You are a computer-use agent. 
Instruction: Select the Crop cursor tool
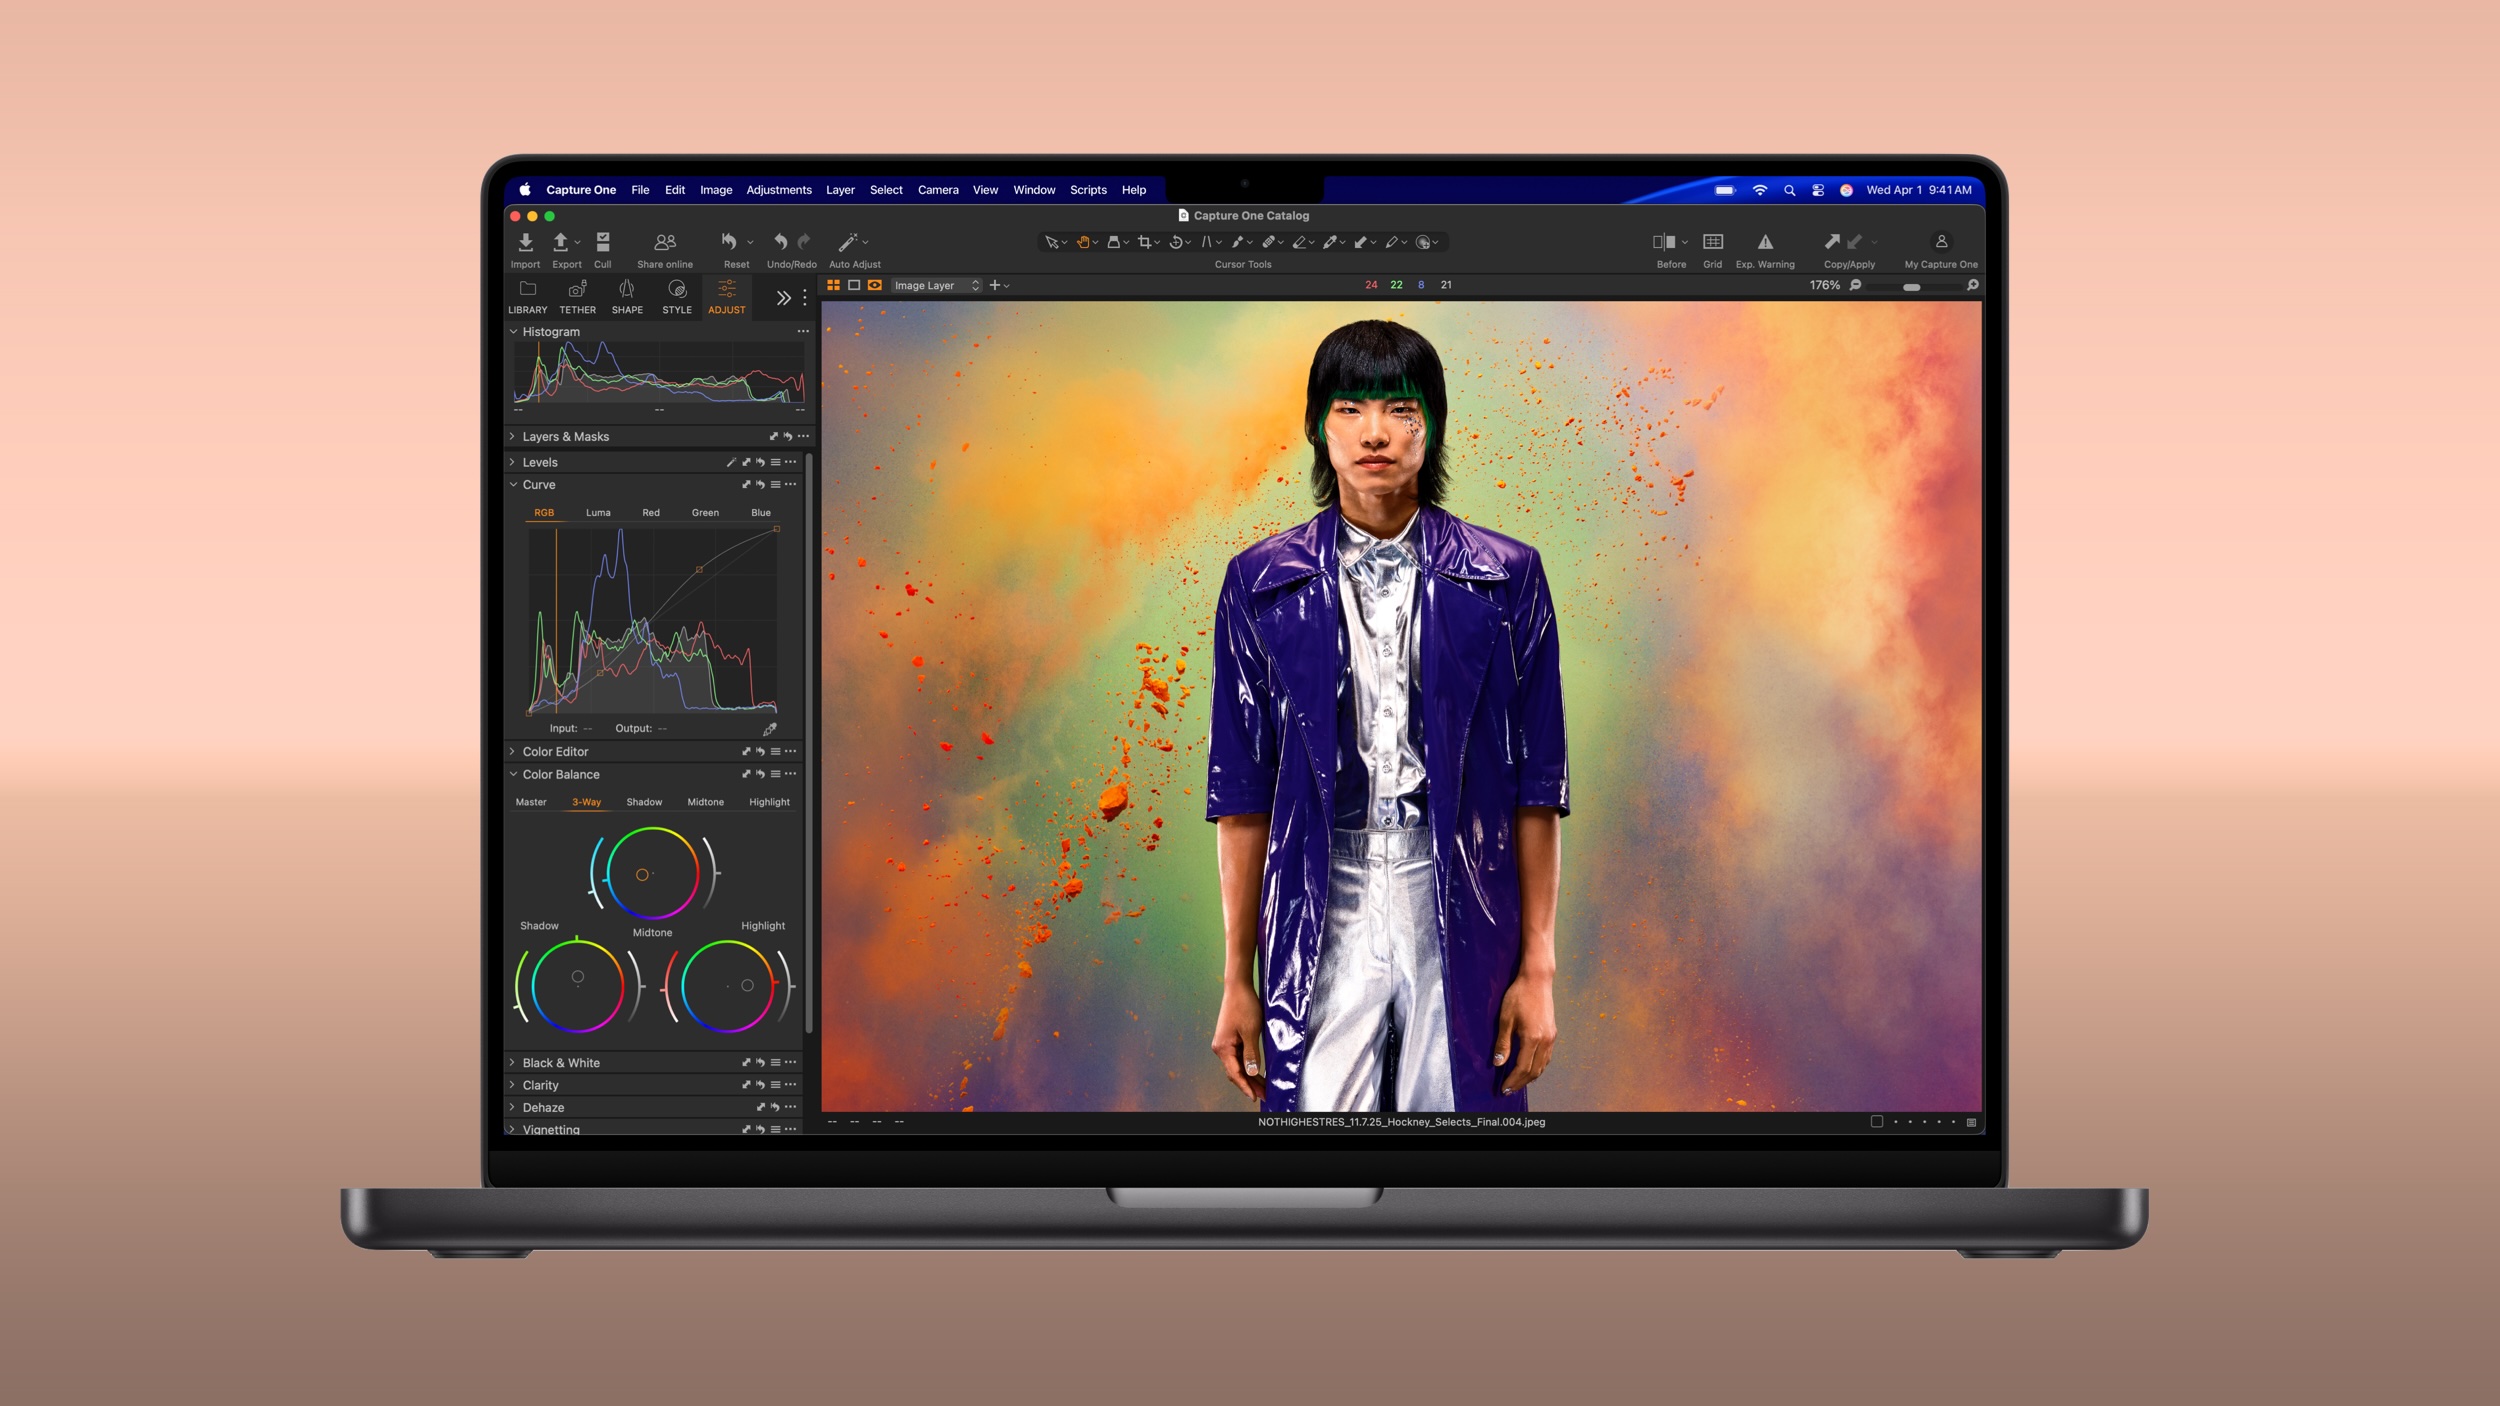1143,242
